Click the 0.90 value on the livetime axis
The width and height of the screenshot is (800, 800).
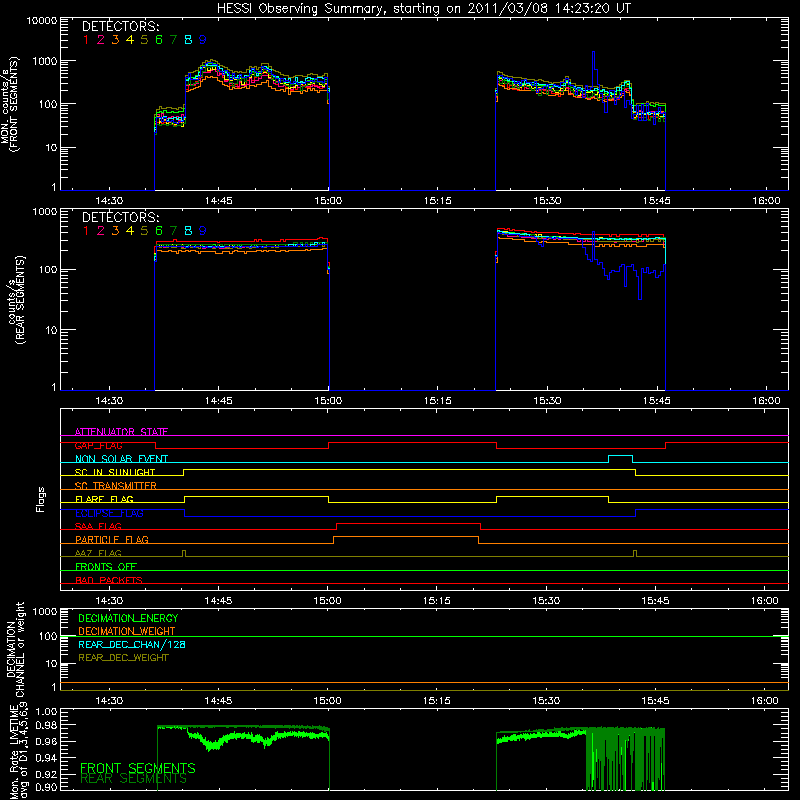[46, 787]
